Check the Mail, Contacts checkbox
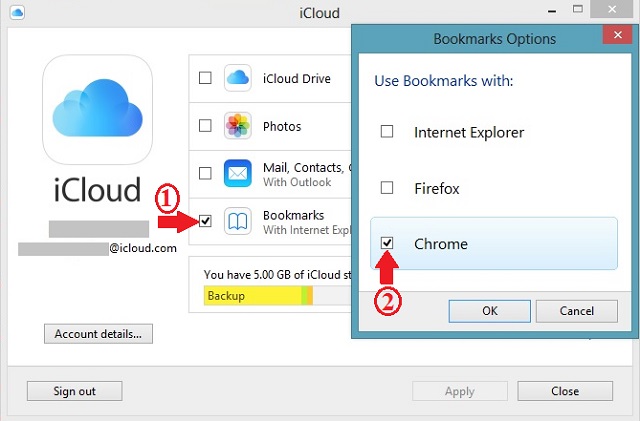This screenshot has height=421, width=640. point(205,173)
